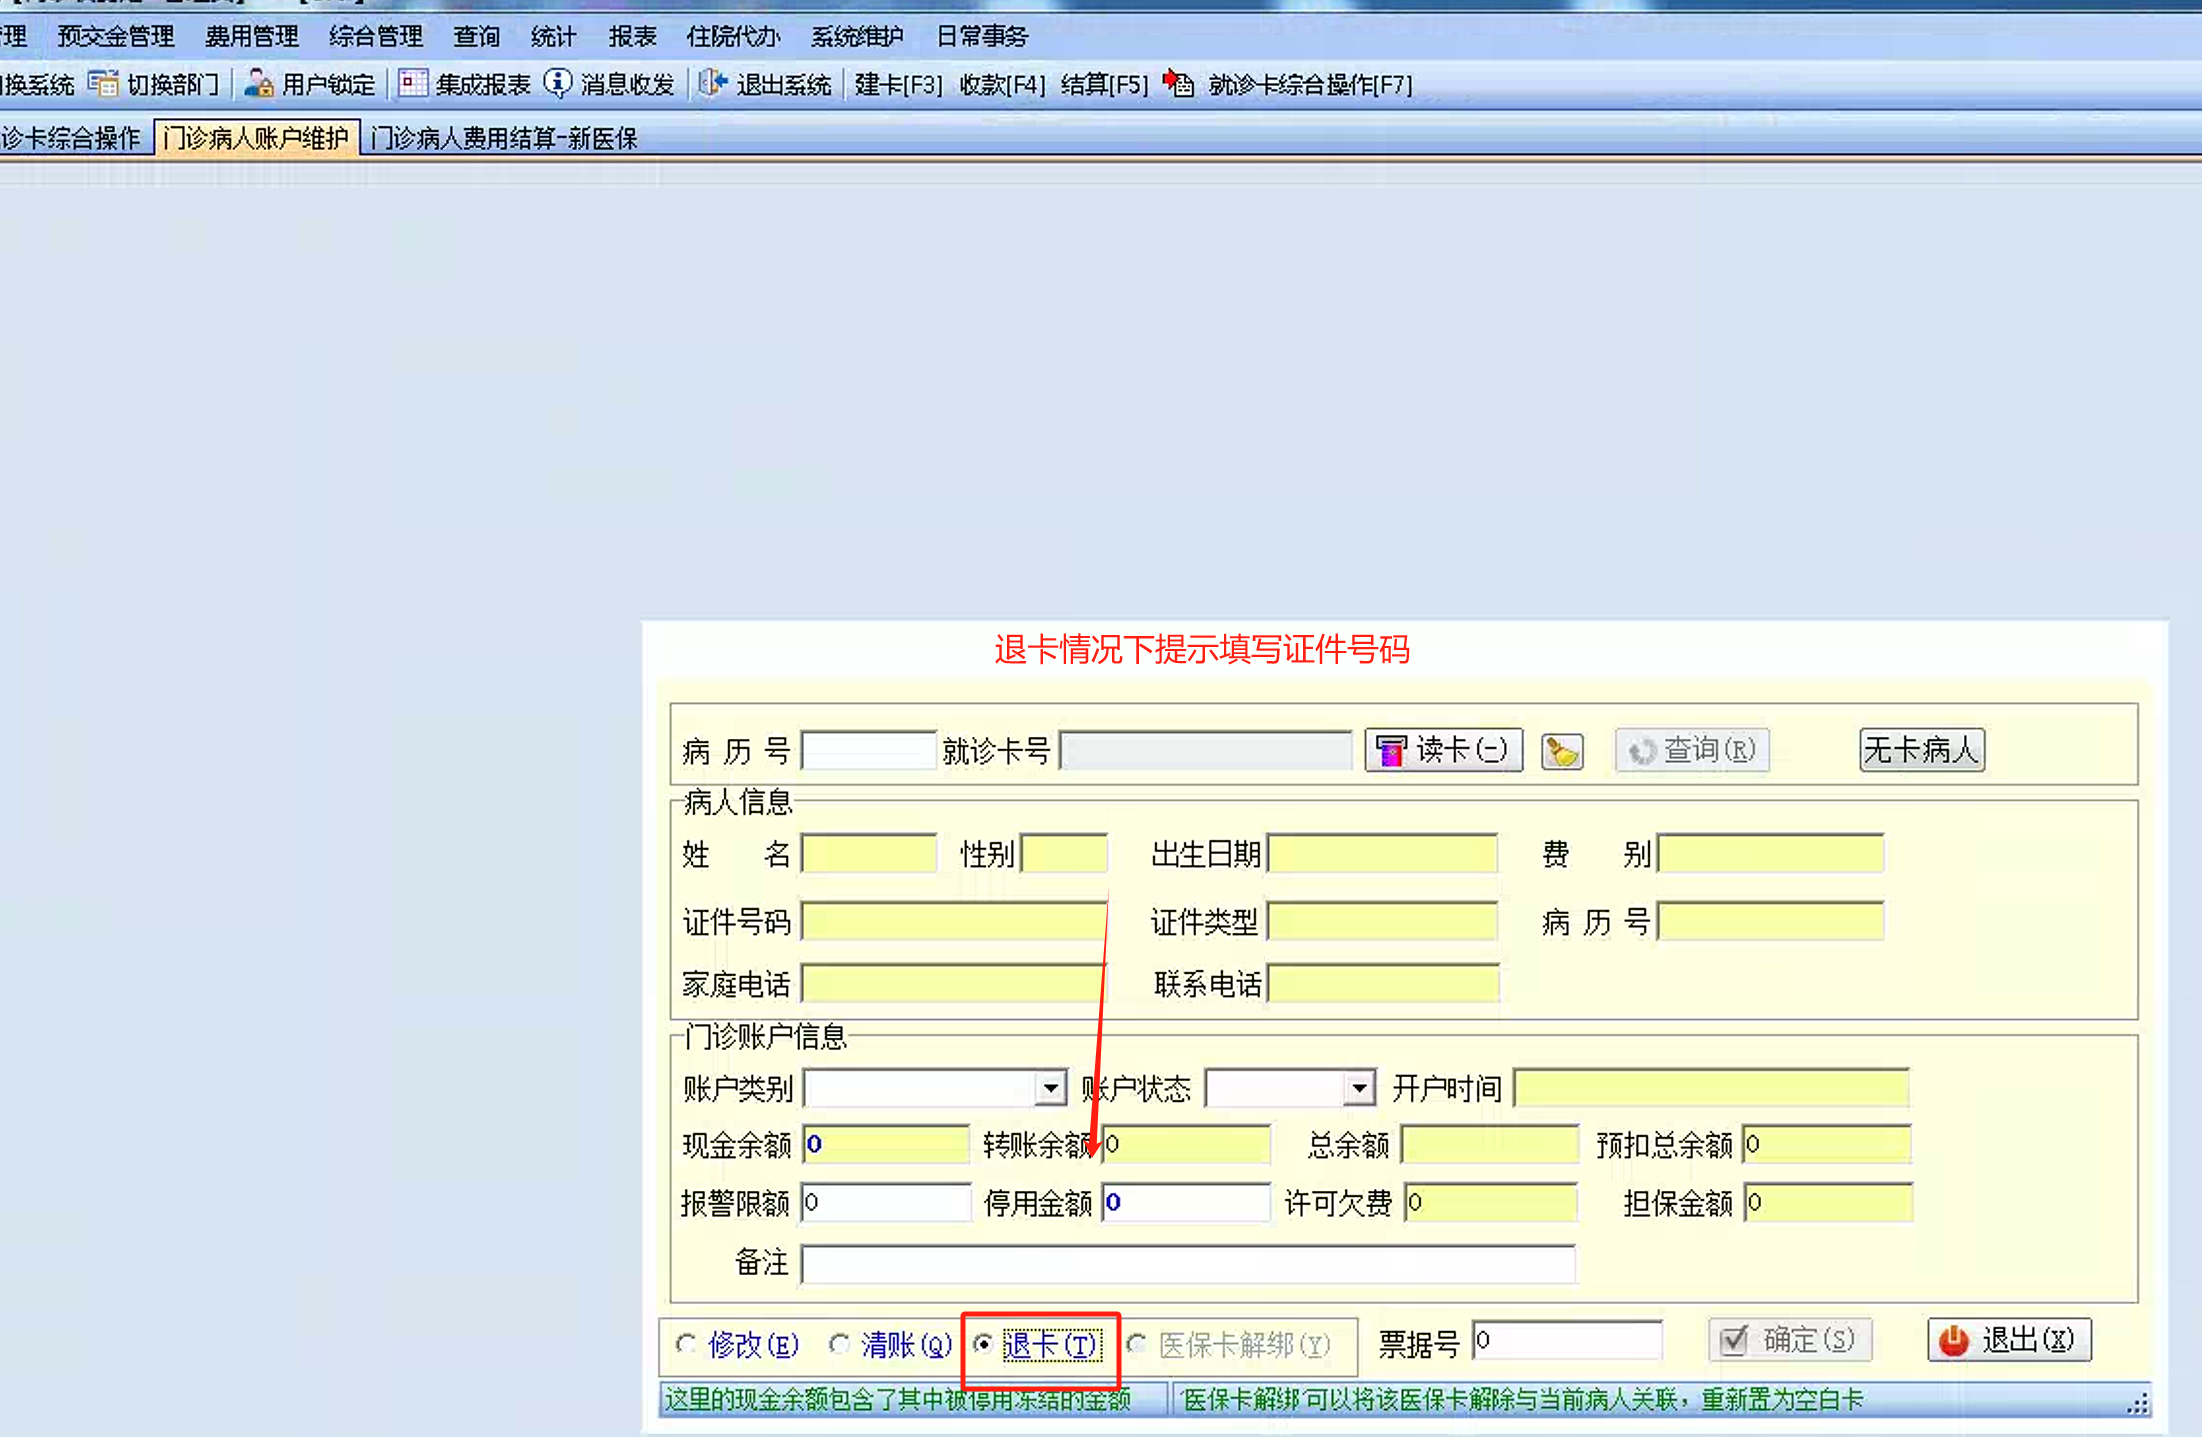The height and width of the screenshot is (1437, 2202).
Task: Select the 退卡(T) radio option
Action: click(x=984, y=1344)
